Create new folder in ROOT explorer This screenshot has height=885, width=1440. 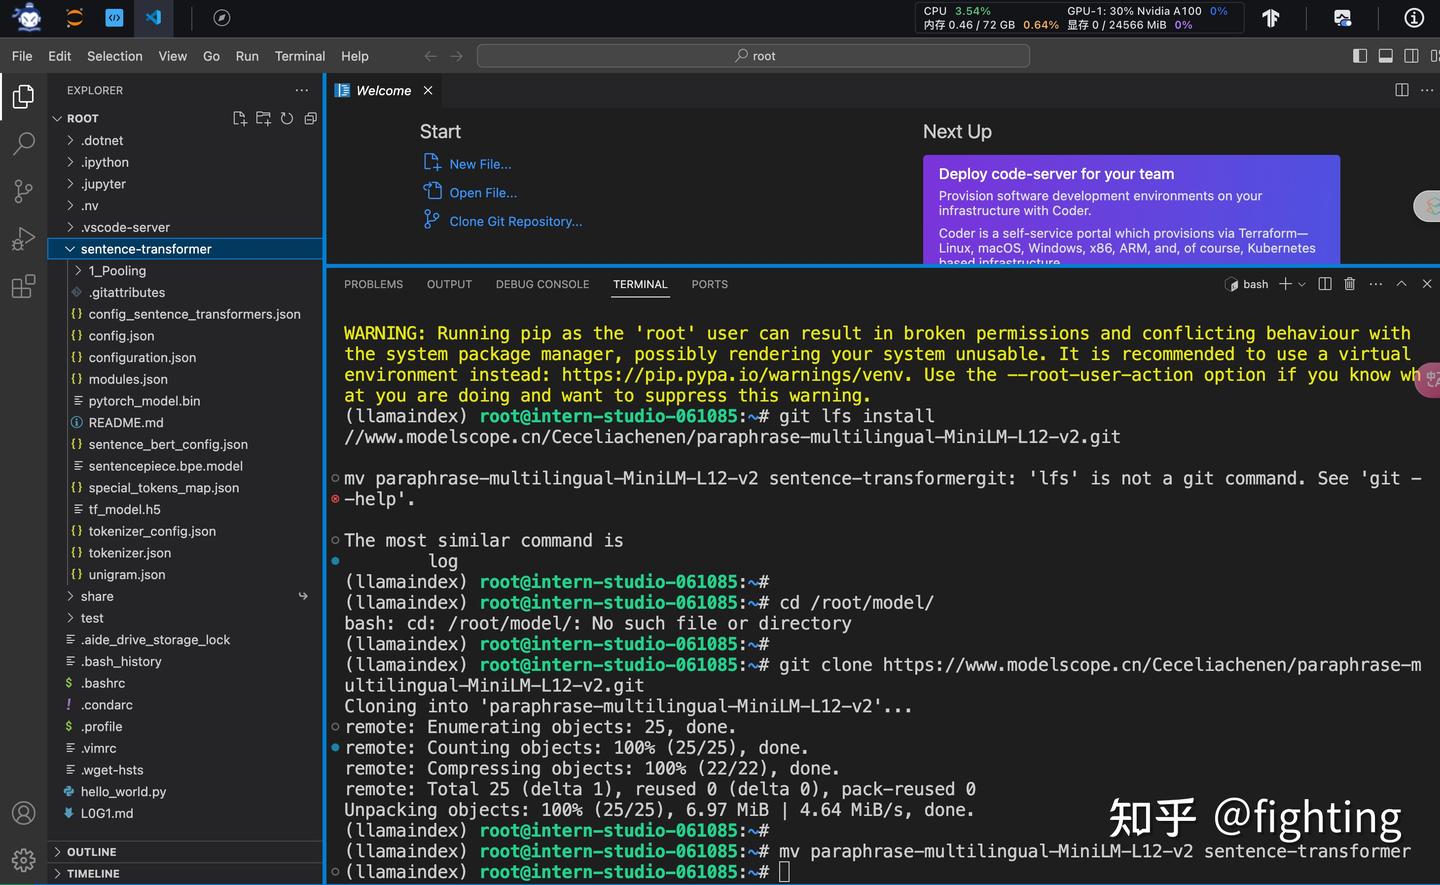pos(263,118)
